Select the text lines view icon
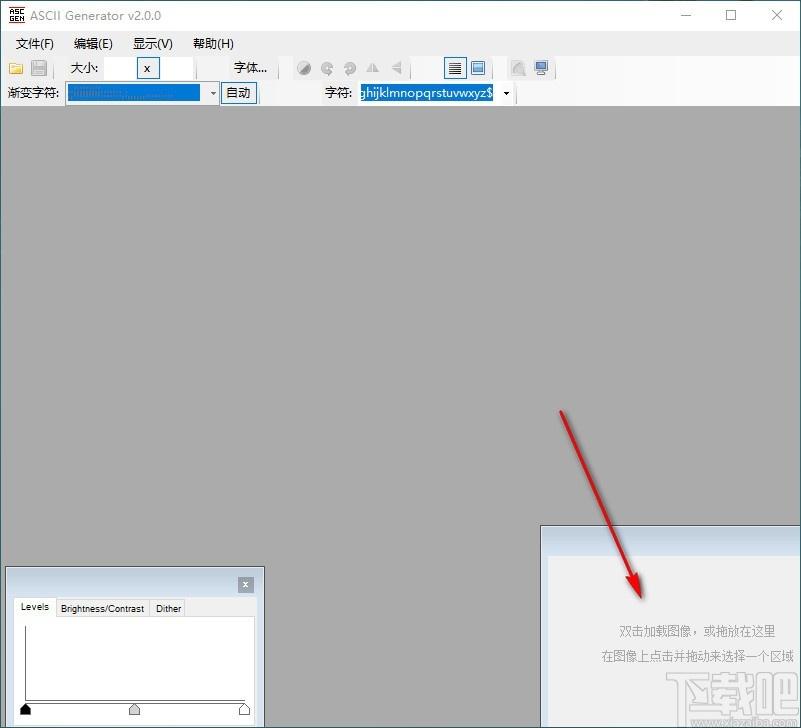 (455, 68)
